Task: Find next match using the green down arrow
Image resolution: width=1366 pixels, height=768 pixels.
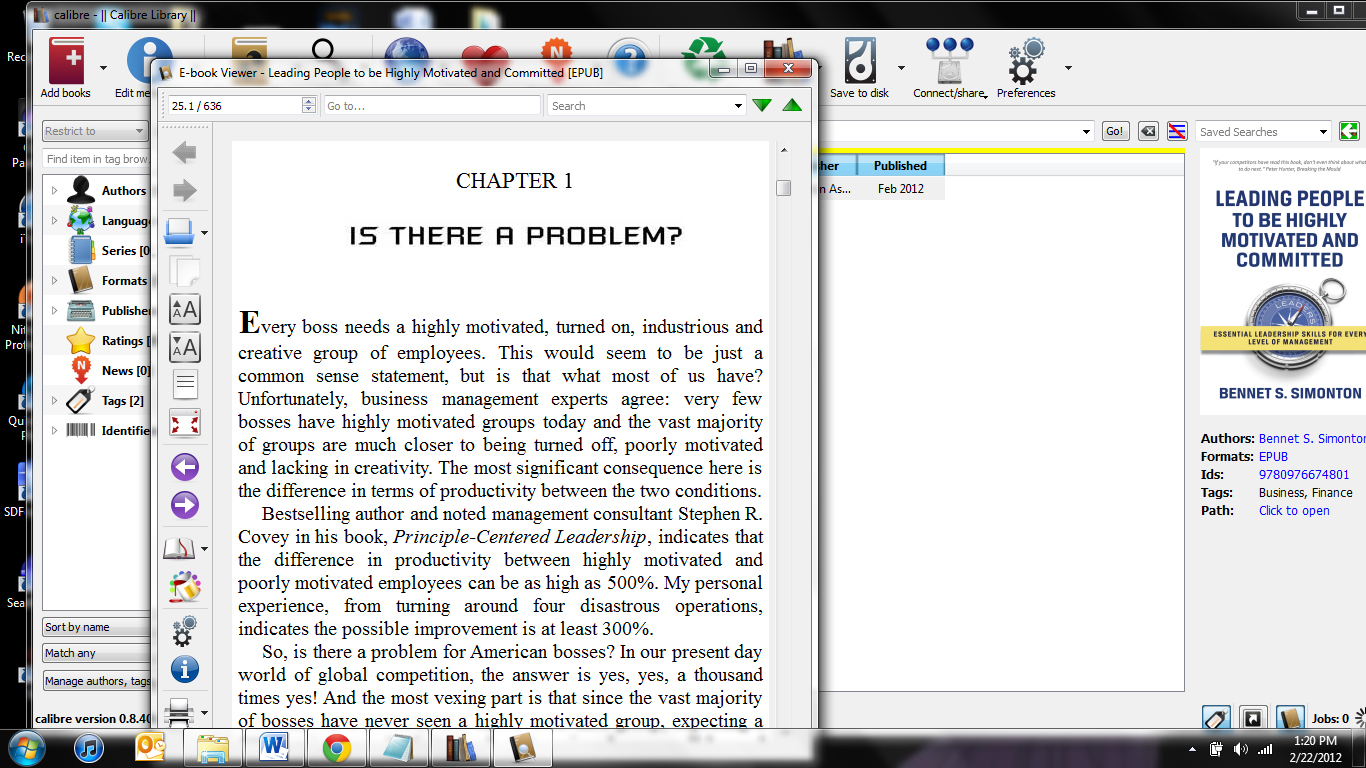Action: pos(762,105)
